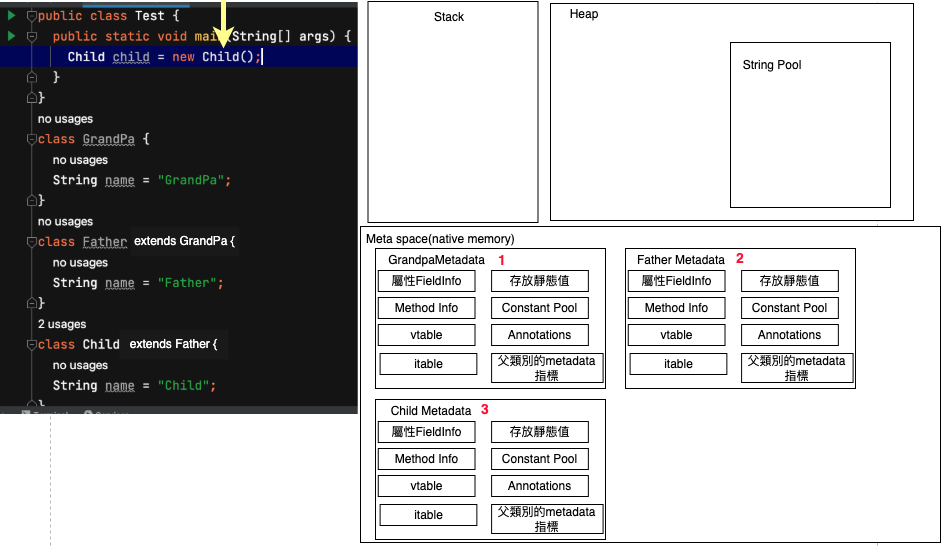Select GrandpaMetadata Annotations box
The image size is (944, 546).
pos(539,335)
